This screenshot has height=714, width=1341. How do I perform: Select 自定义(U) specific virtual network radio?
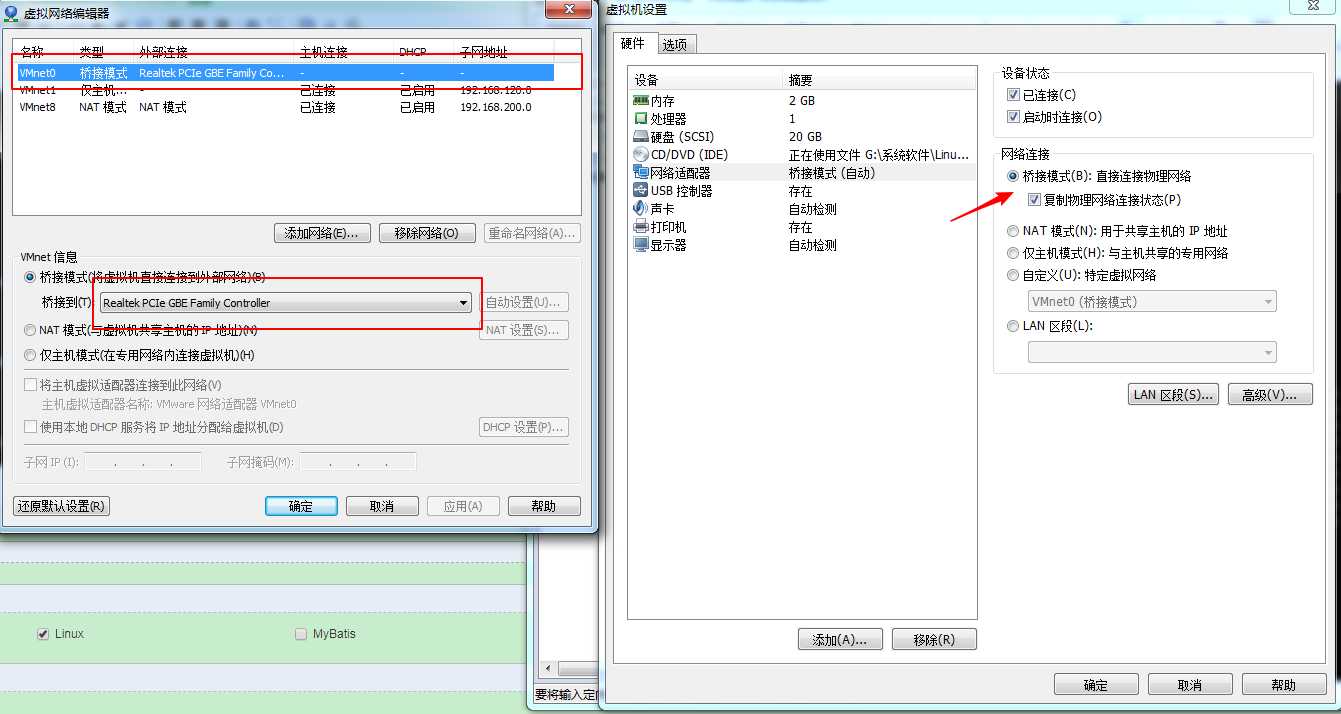pyautogui.click(x=1013, y=275)
